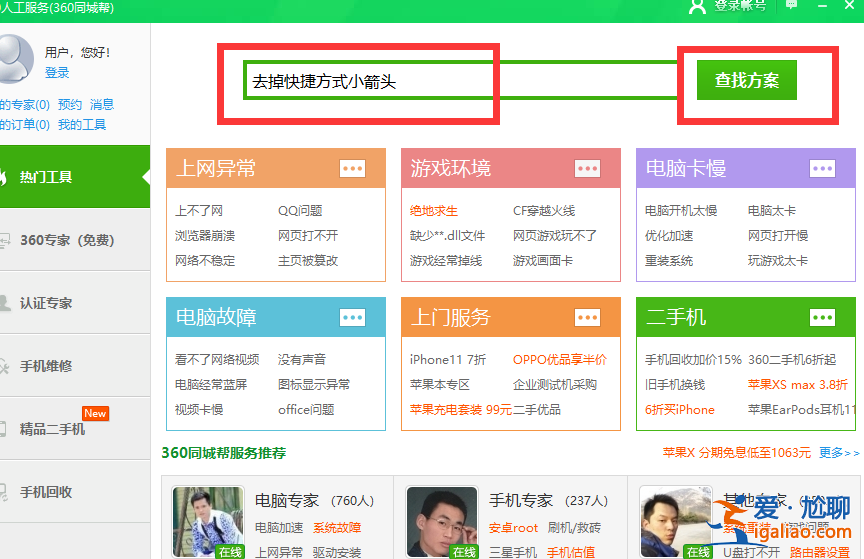Open the 手机回收 sidebar tab
The image size is (864, 559).
coord(75,492)
